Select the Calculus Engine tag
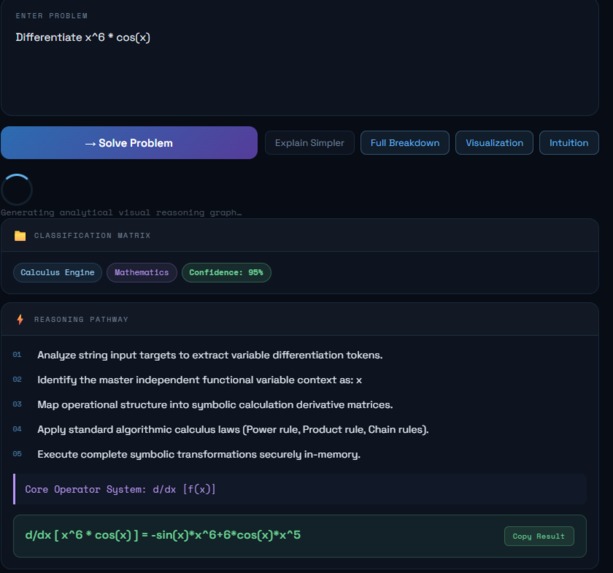This screenshot has width=613, height=573. (x=57, y=272)
